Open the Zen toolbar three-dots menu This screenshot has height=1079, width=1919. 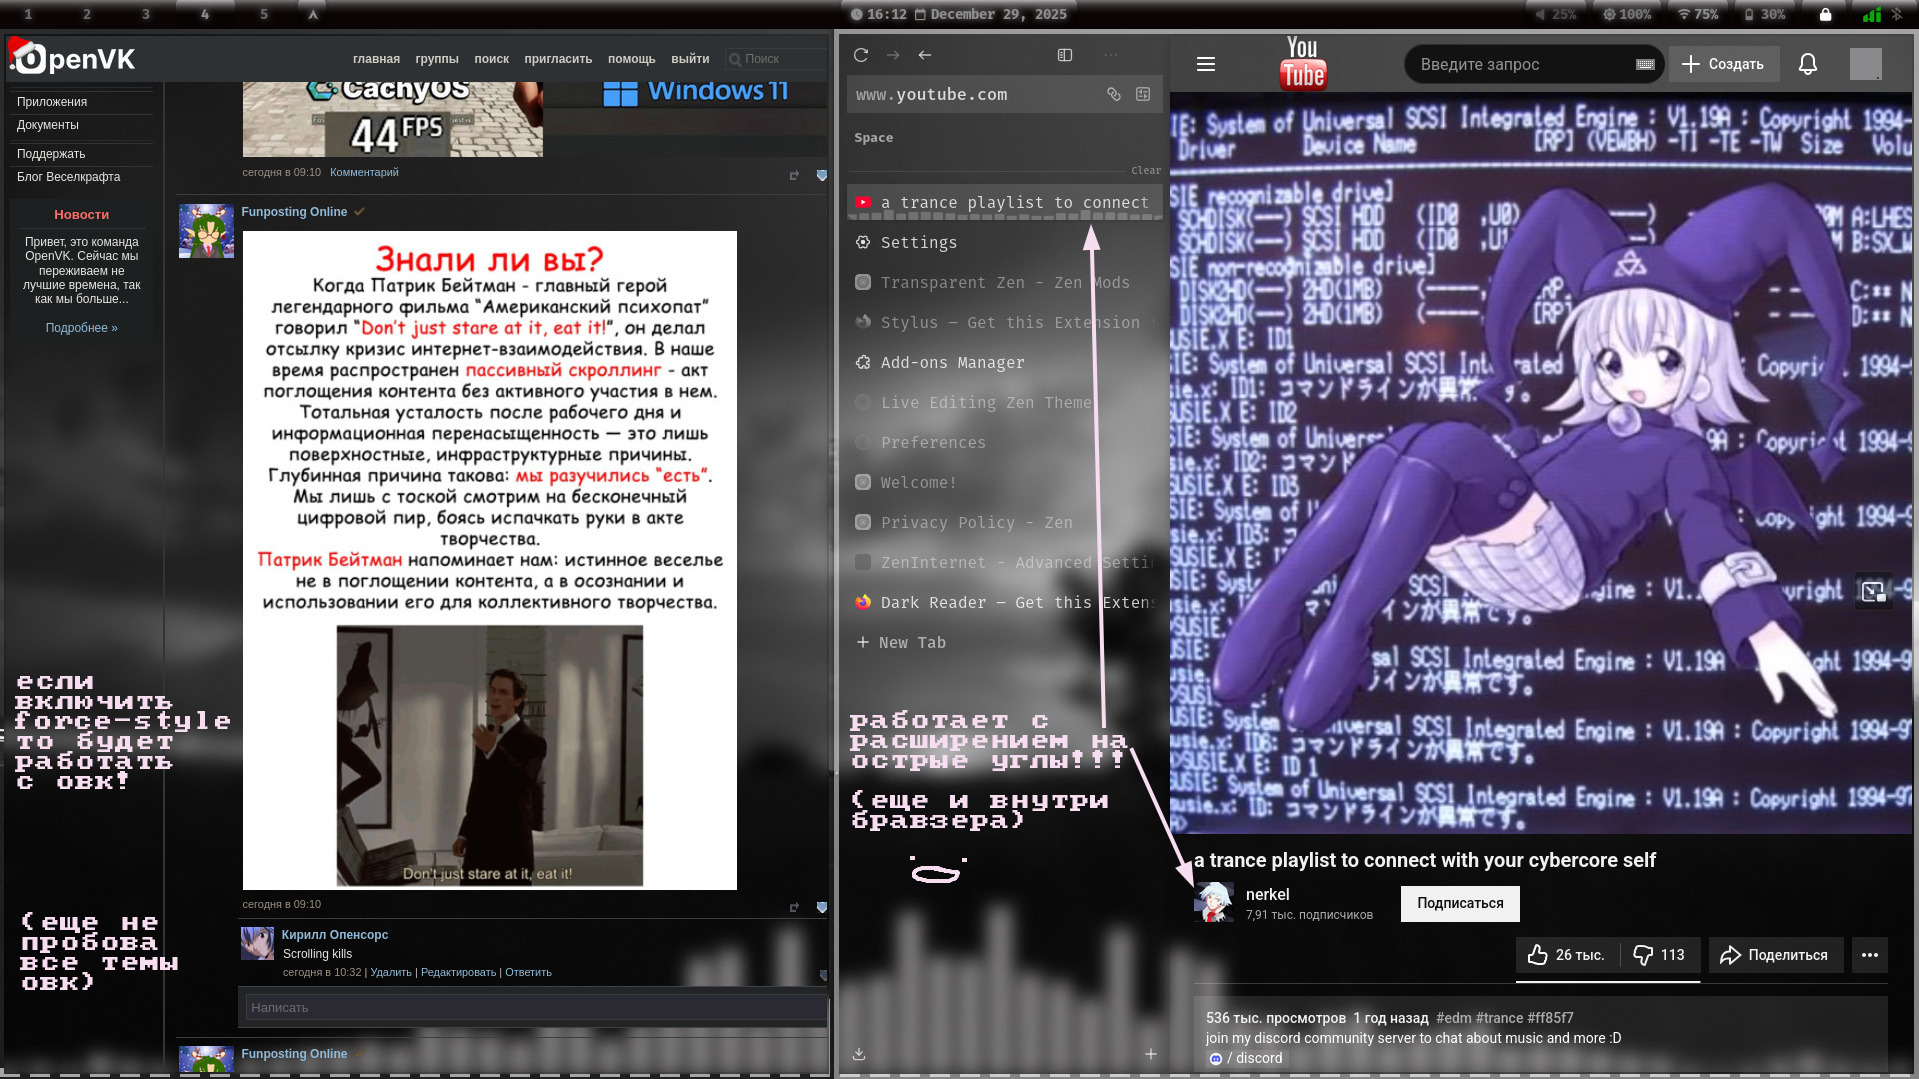(1111, 55)
